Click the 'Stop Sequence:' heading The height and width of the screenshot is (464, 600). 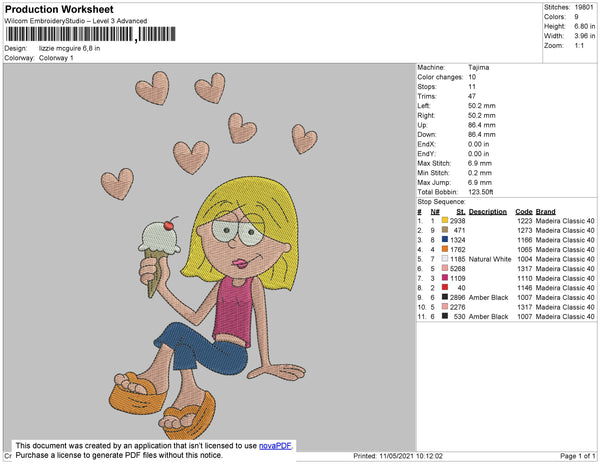pos(441,202)
